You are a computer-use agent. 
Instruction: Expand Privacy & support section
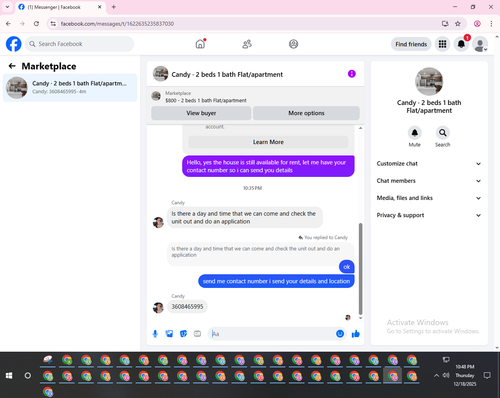(429, 215)
